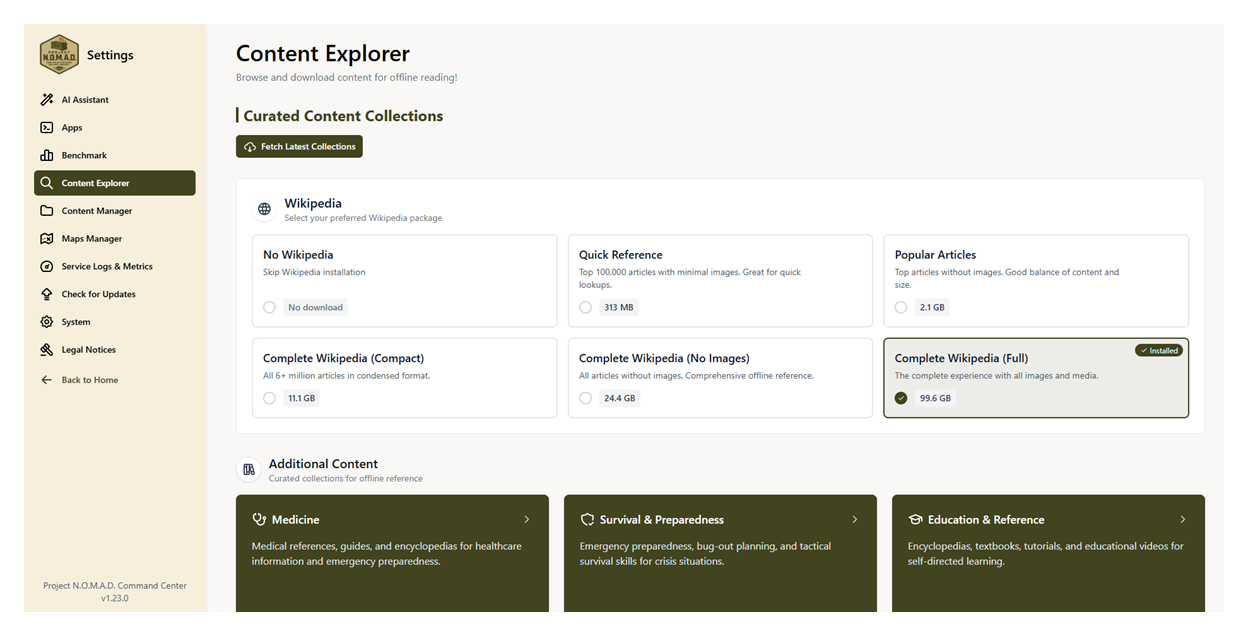Expand the Medicine collection chevron
The height and width of the screenshot is (636, 1248).
(x=527, y=520)
